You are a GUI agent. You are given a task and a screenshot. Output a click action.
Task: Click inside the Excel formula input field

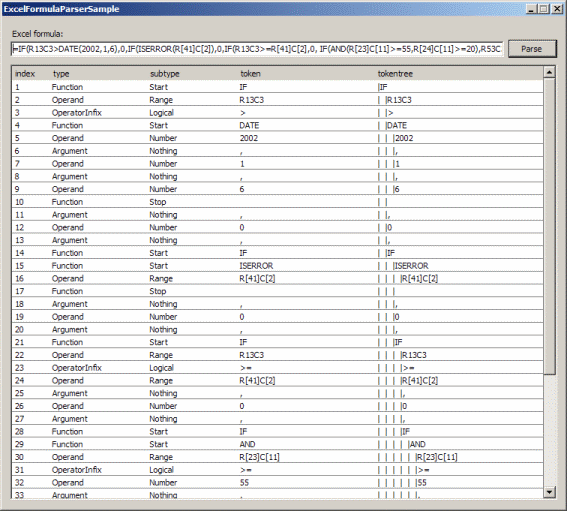[257, 49]
